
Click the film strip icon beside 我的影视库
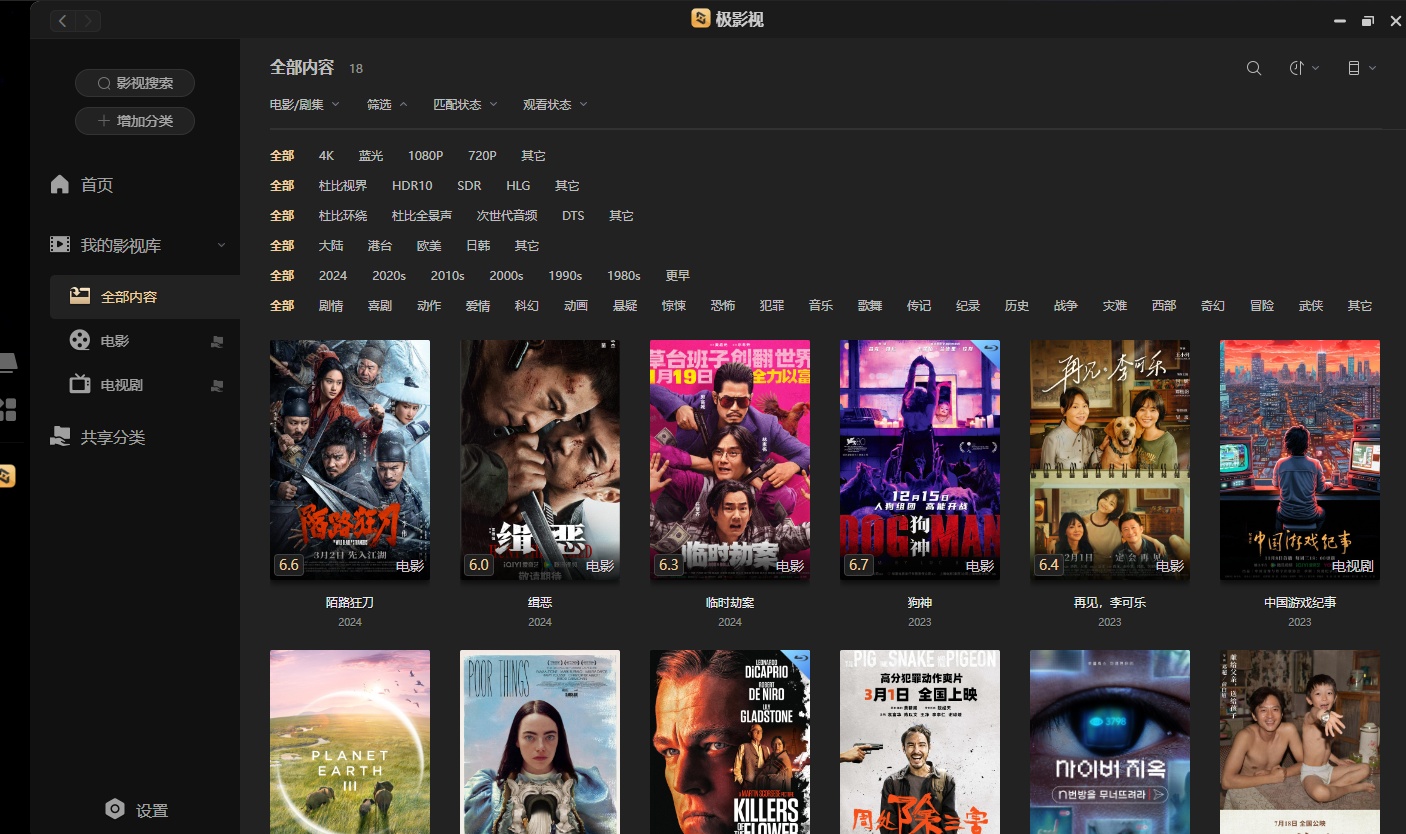click(60, 244)
